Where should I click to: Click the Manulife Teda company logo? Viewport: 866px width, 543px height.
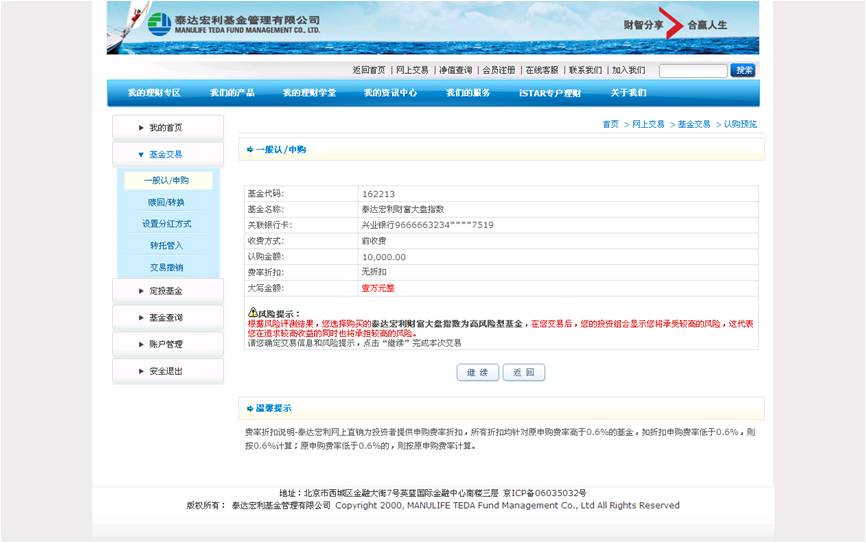(x=234, y=24)
